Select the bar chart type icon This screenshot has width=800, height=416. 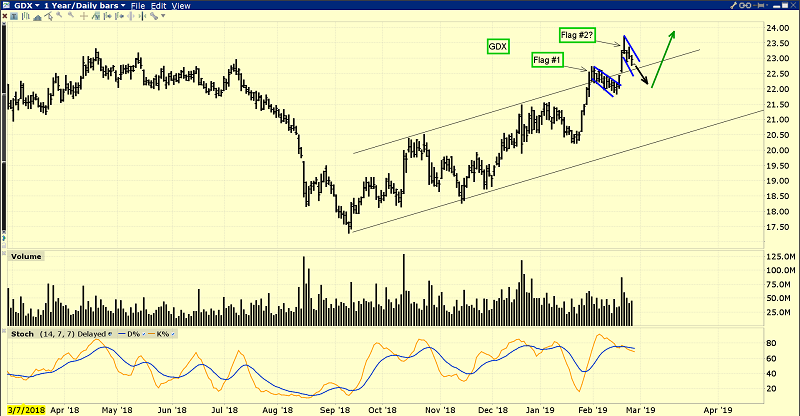coord(26,16)
